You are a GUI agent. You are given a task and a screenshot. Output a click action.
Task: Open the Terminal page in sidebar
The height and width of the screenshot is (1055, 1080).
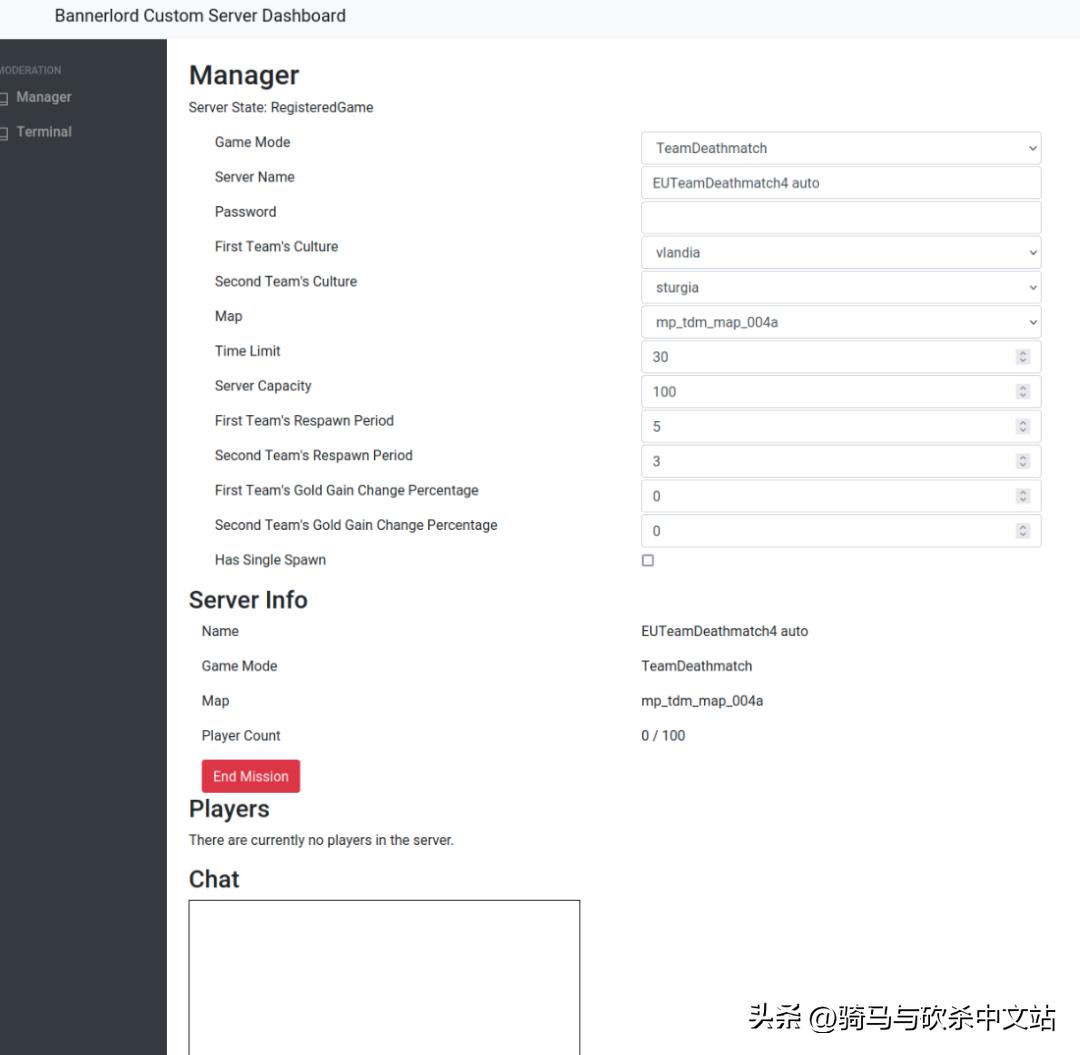pyautogui.click(x=43, y=132)
